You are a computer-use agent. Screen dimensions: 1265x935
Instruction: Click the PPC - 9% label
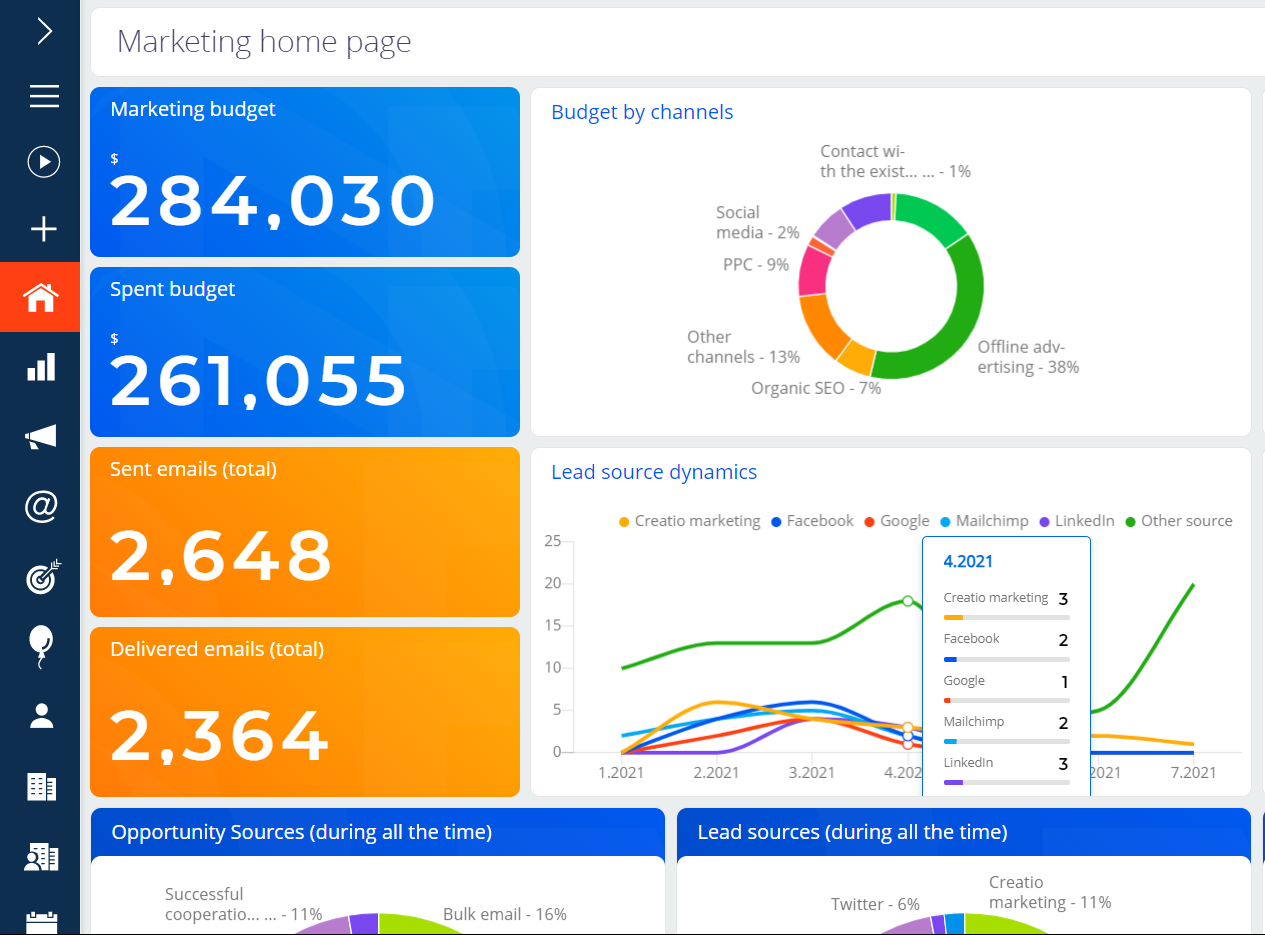756,265
